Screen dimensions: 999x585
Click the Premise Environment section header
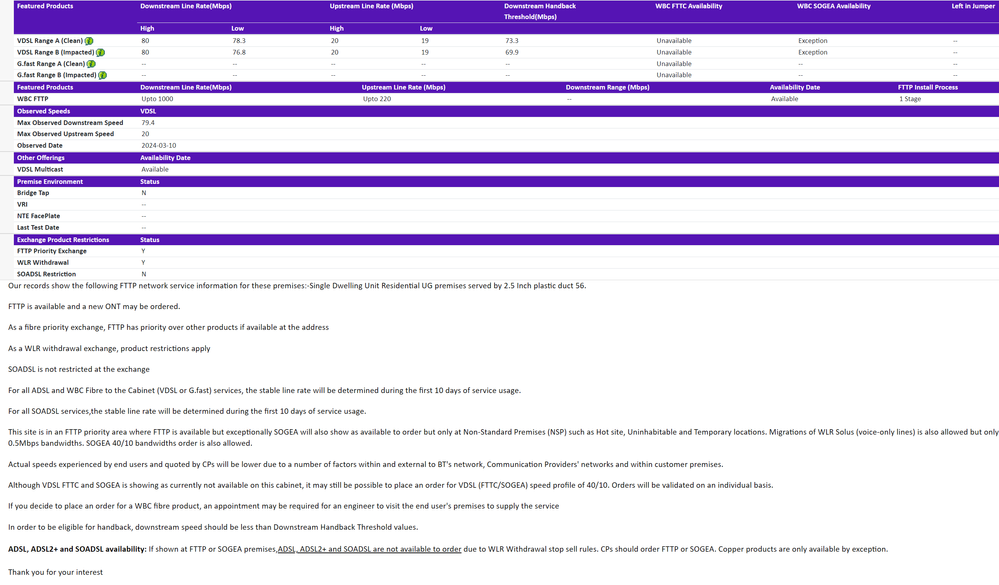[50, 182]
